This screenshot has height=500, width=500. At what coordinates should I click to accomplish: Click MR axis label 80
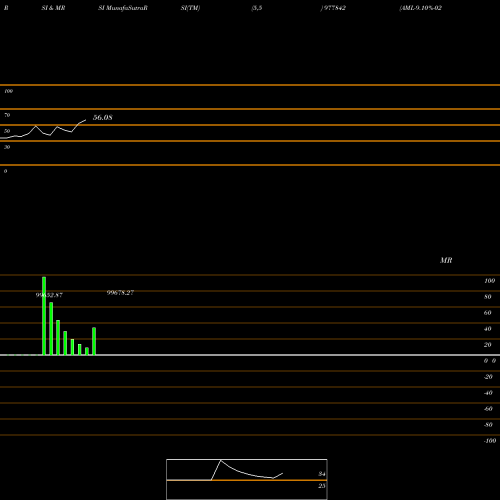point(488,297)
